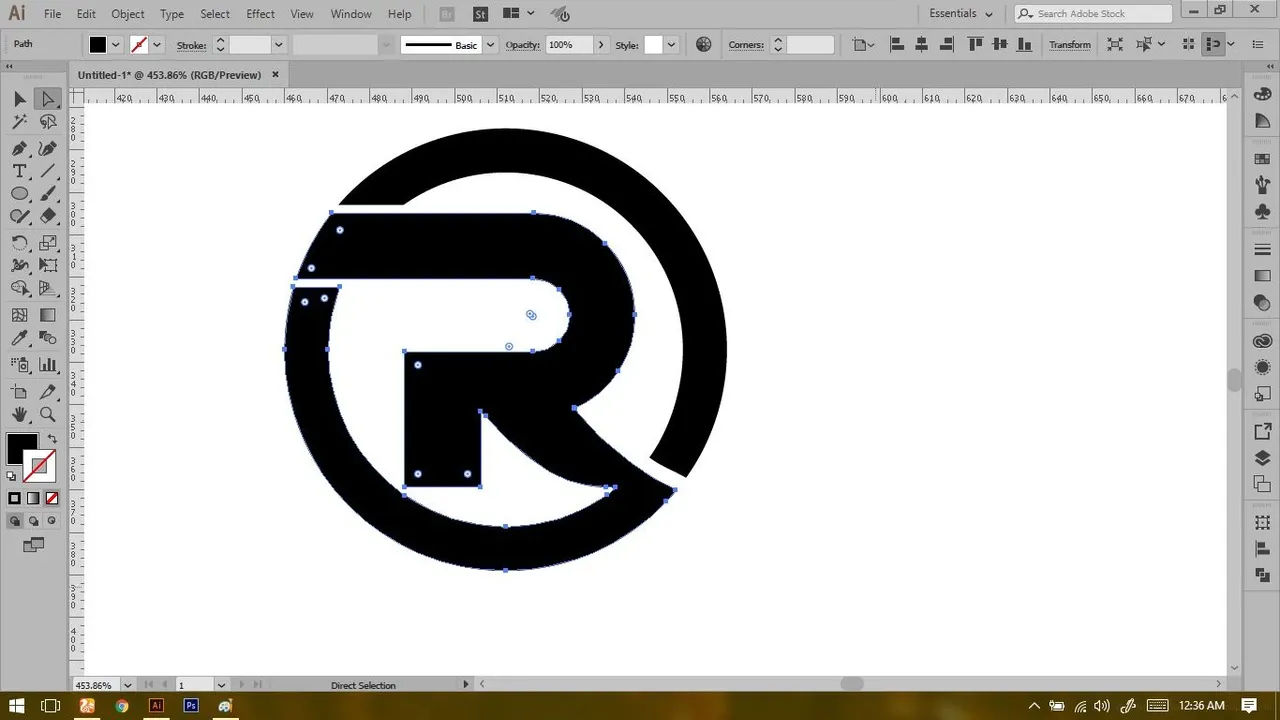
Task: Select the Free Transform tool
Action: (47, 265)
